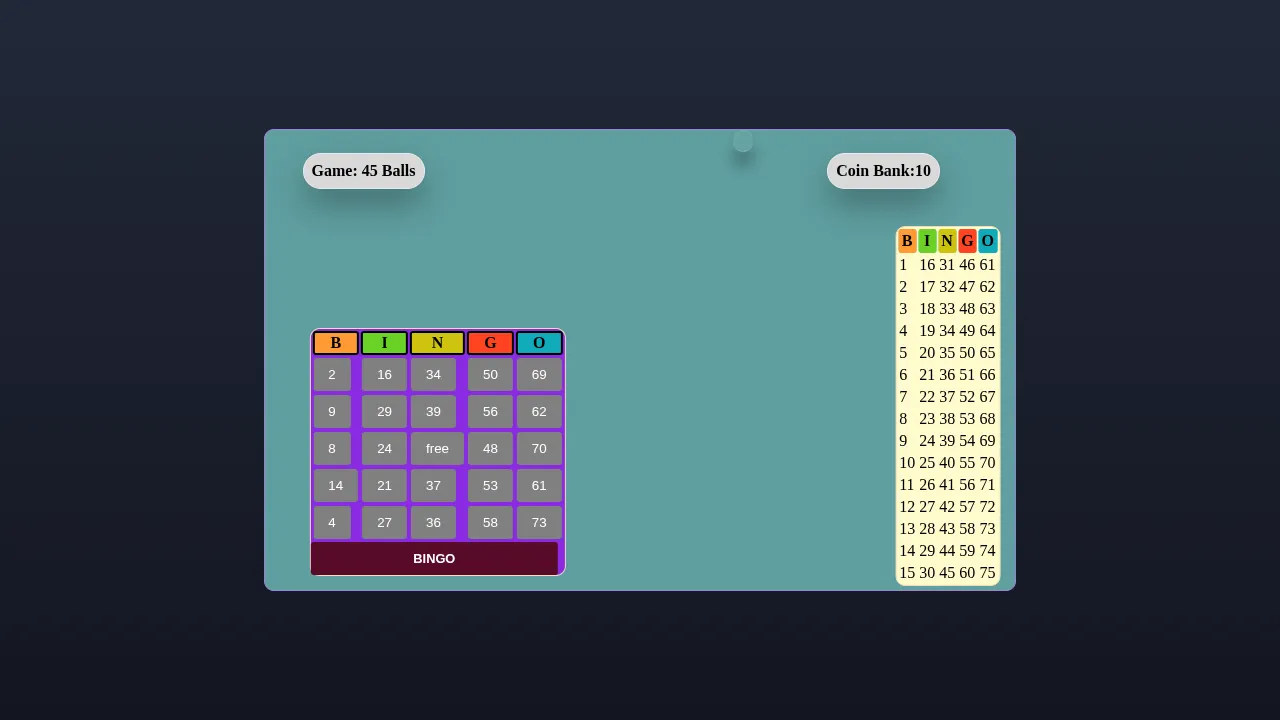Click number 52 on the number board
Screen dimensions: 1280x720
point(967,397)
